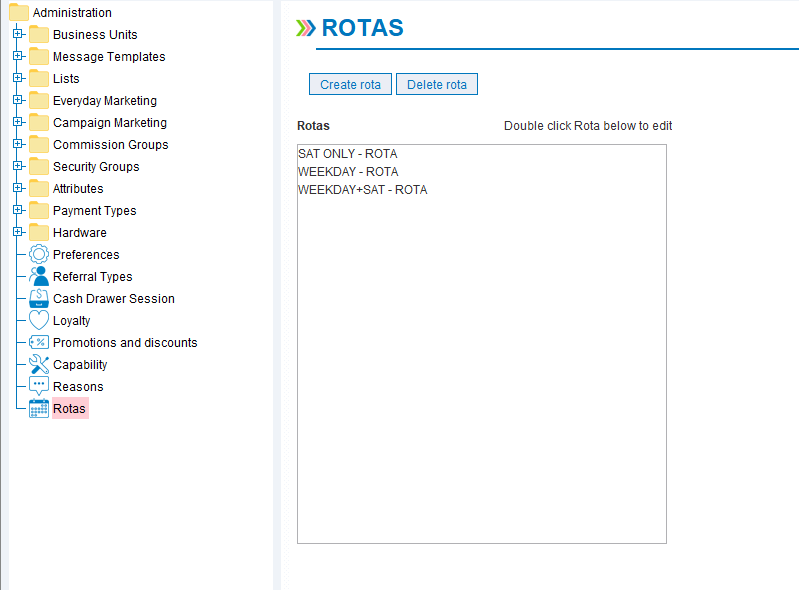Open Referral Types from the tree

pos(93,276)
